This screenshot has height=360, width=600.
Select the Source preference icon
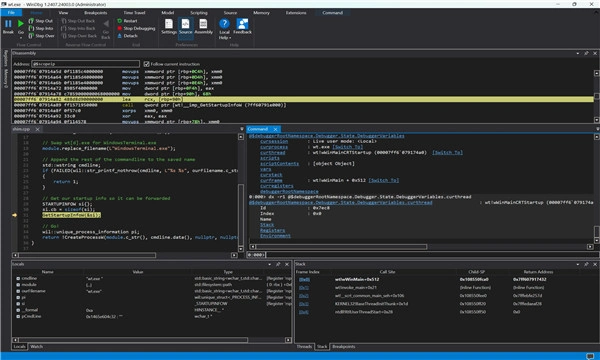tap(185, 24)
